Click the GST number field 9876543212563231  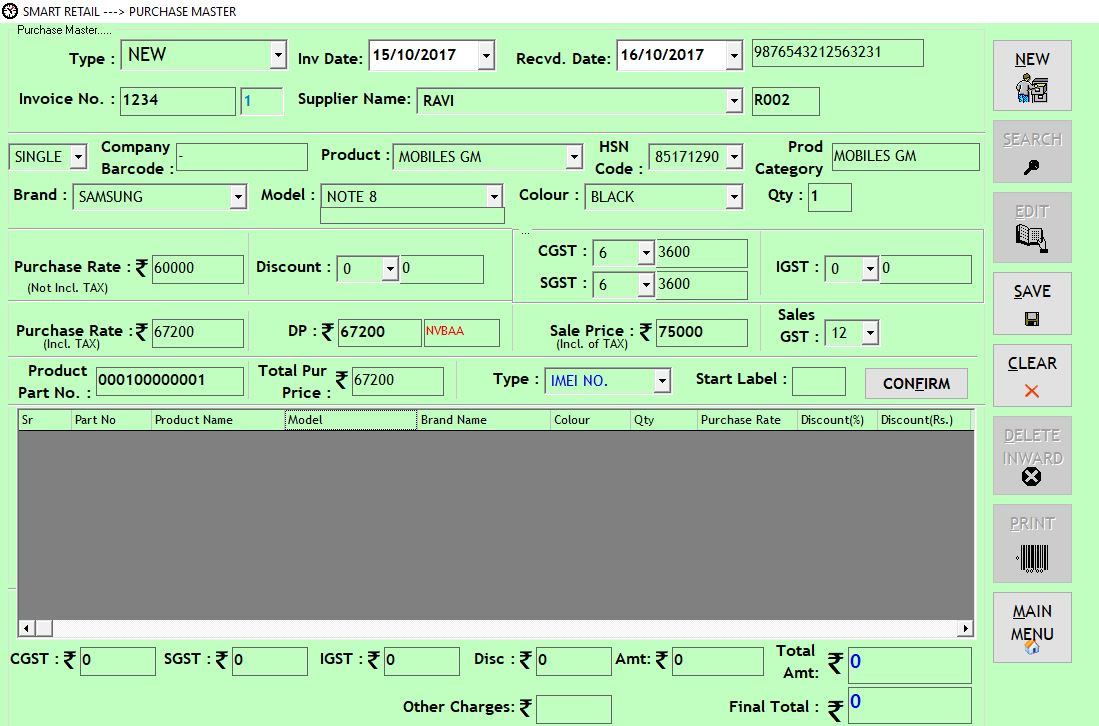pos(838,53)
